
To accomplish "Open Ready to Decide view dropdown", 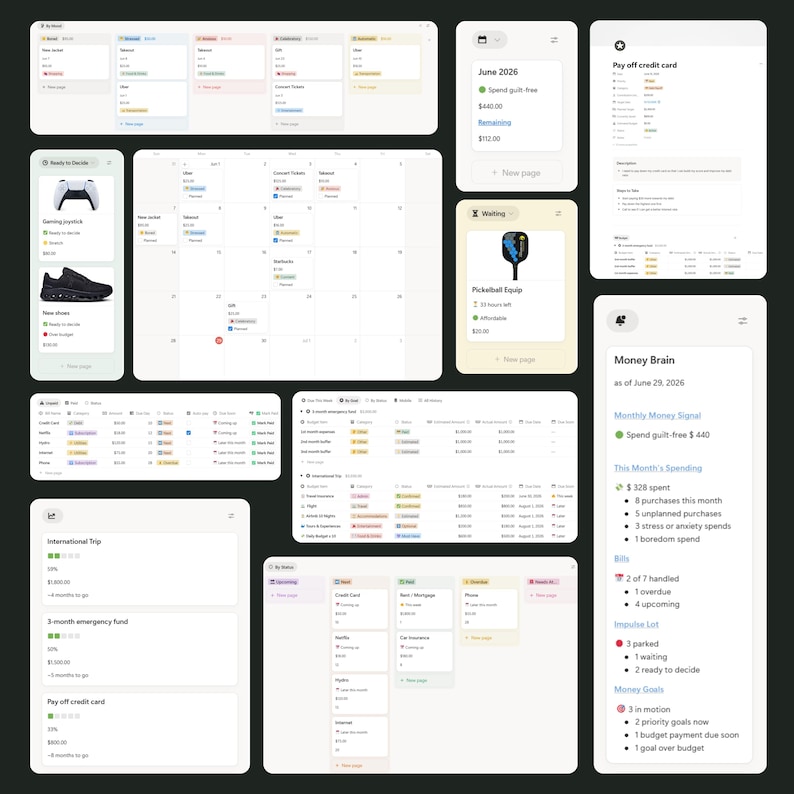I will pos(68,163).
